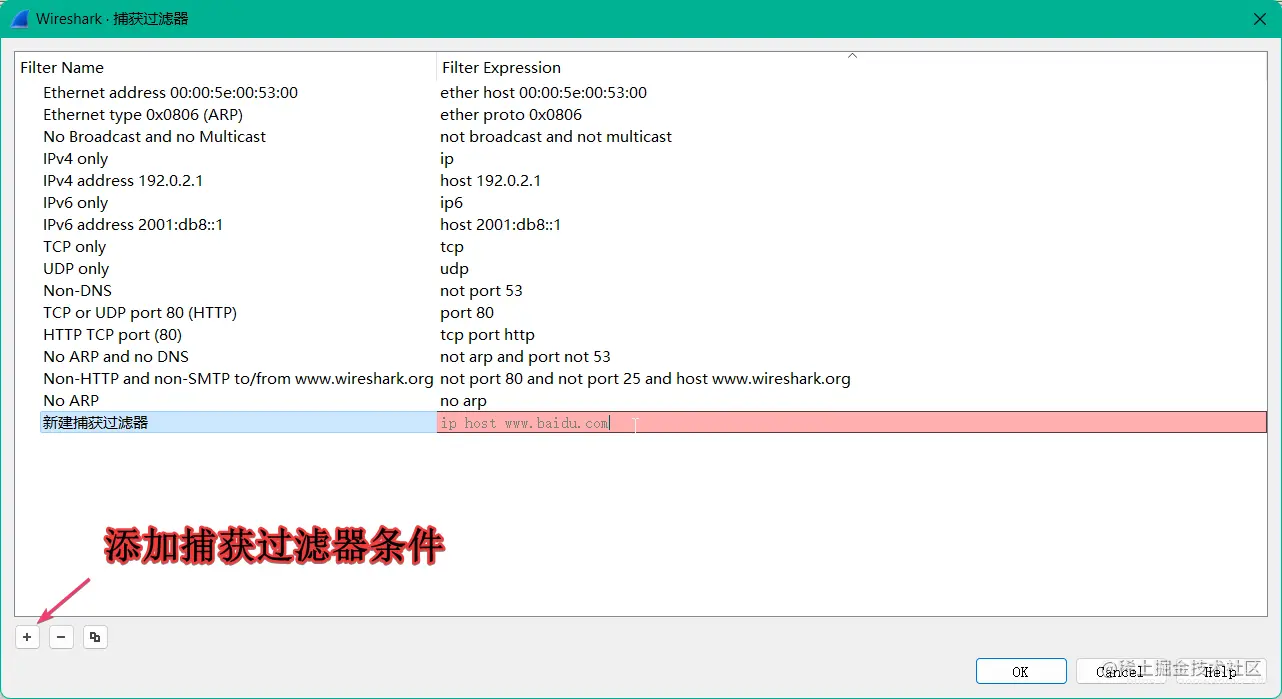This screenshot has height=699, width=1282.
Task: Click expression no arp
Action: pos(463,401)
